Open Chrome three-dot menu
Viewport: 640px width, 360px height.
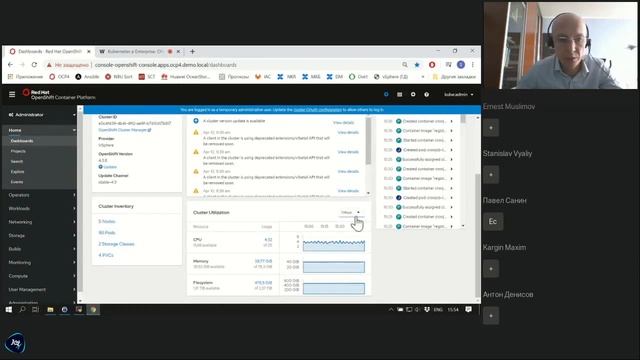tap(473, 64)
